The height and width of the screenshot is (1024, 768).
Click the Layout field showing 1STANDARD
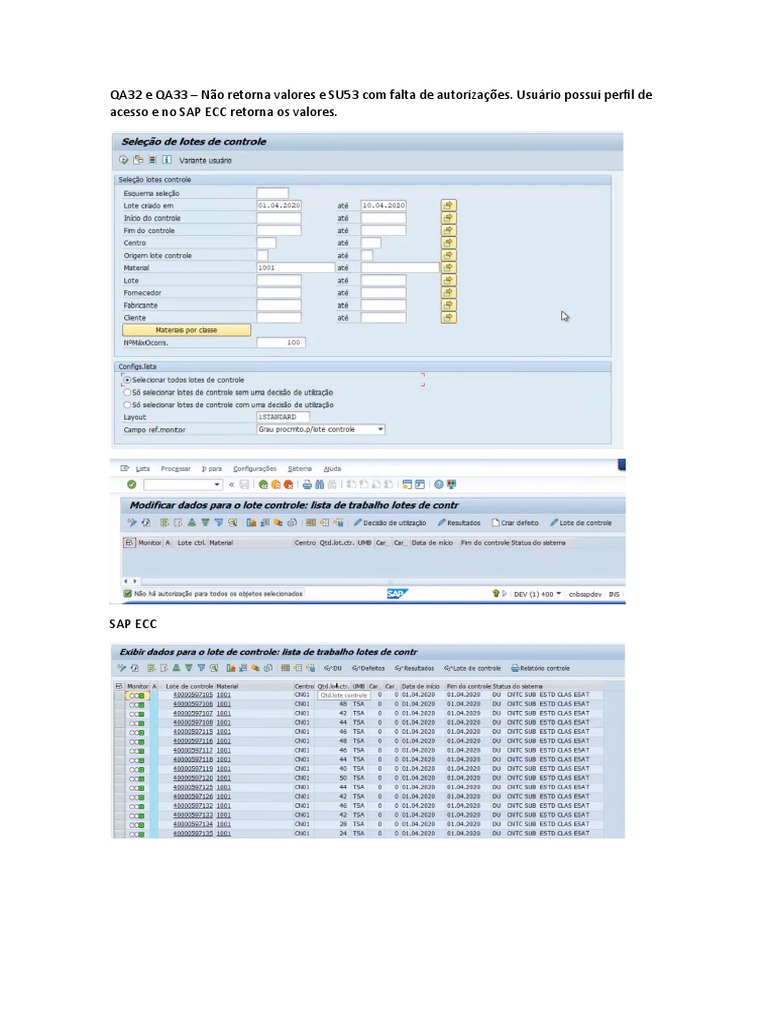point(283,417)
